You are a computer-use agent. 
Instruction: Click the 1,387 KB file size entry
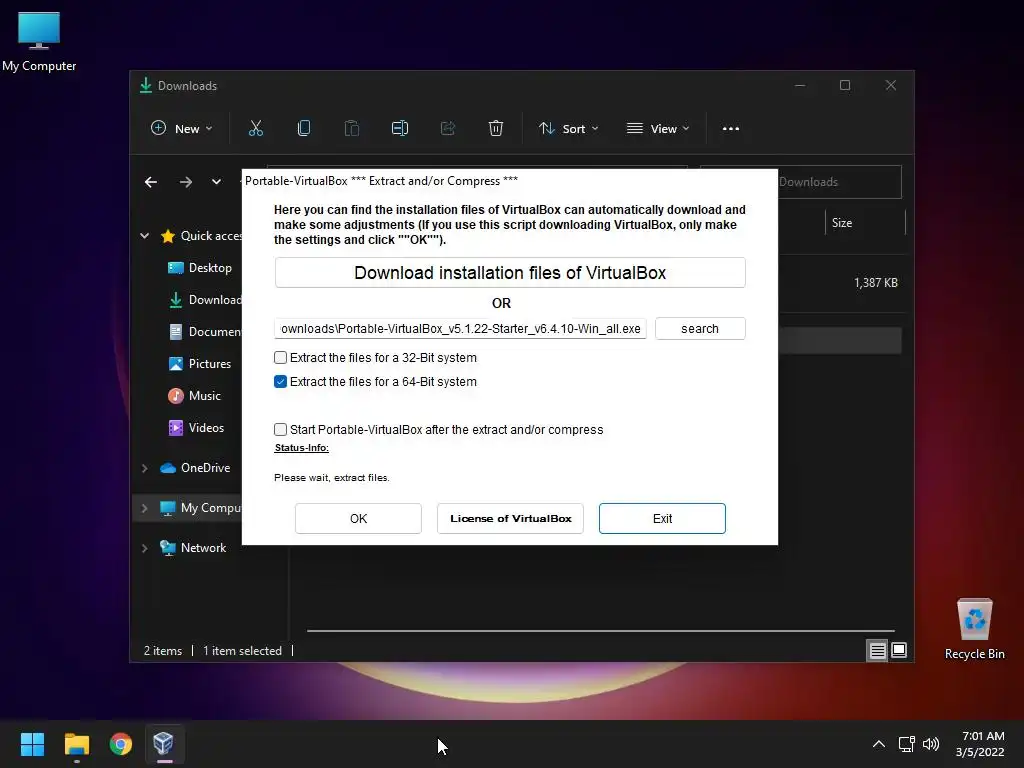pyautogui.click(x=876, y=283)
